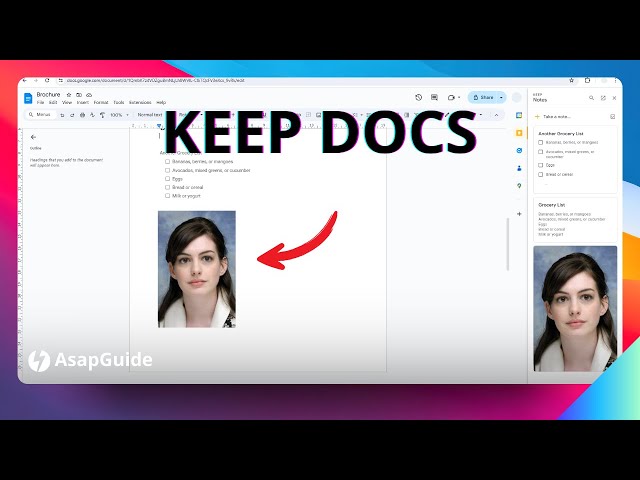The height and width of the screenshot is (480, 640).
Task: Go back in the browser
Action: coord(25,81)
